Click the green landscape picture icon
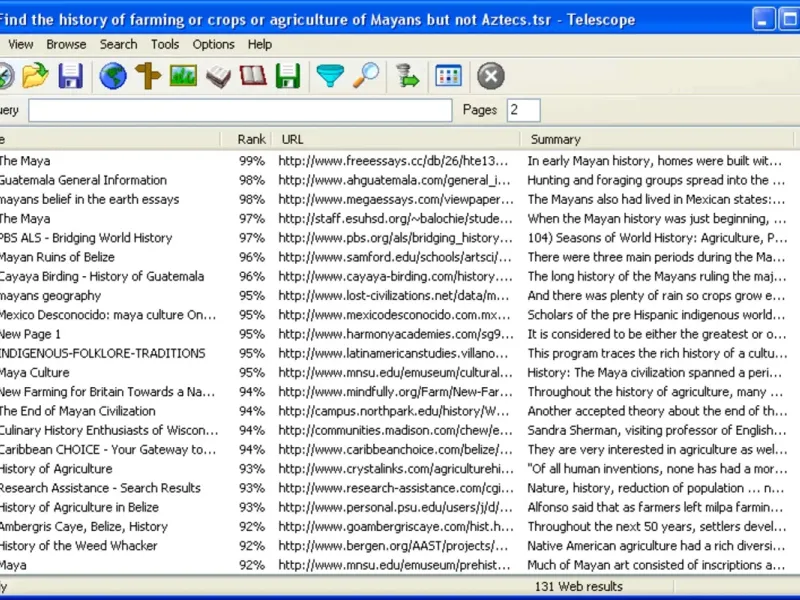Viewport: 800px width, 600px height. pyautogui.click(x=183, y=76)
